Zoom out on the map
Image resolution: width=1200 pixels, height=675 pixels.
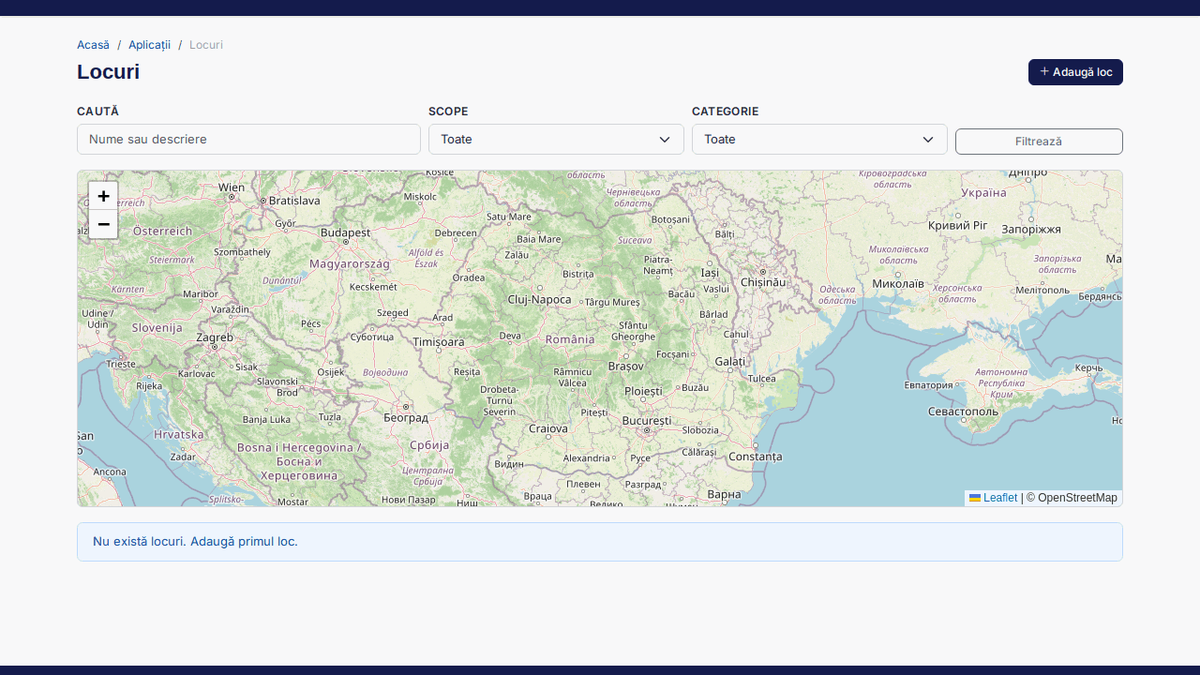click(x=103, y=224)
